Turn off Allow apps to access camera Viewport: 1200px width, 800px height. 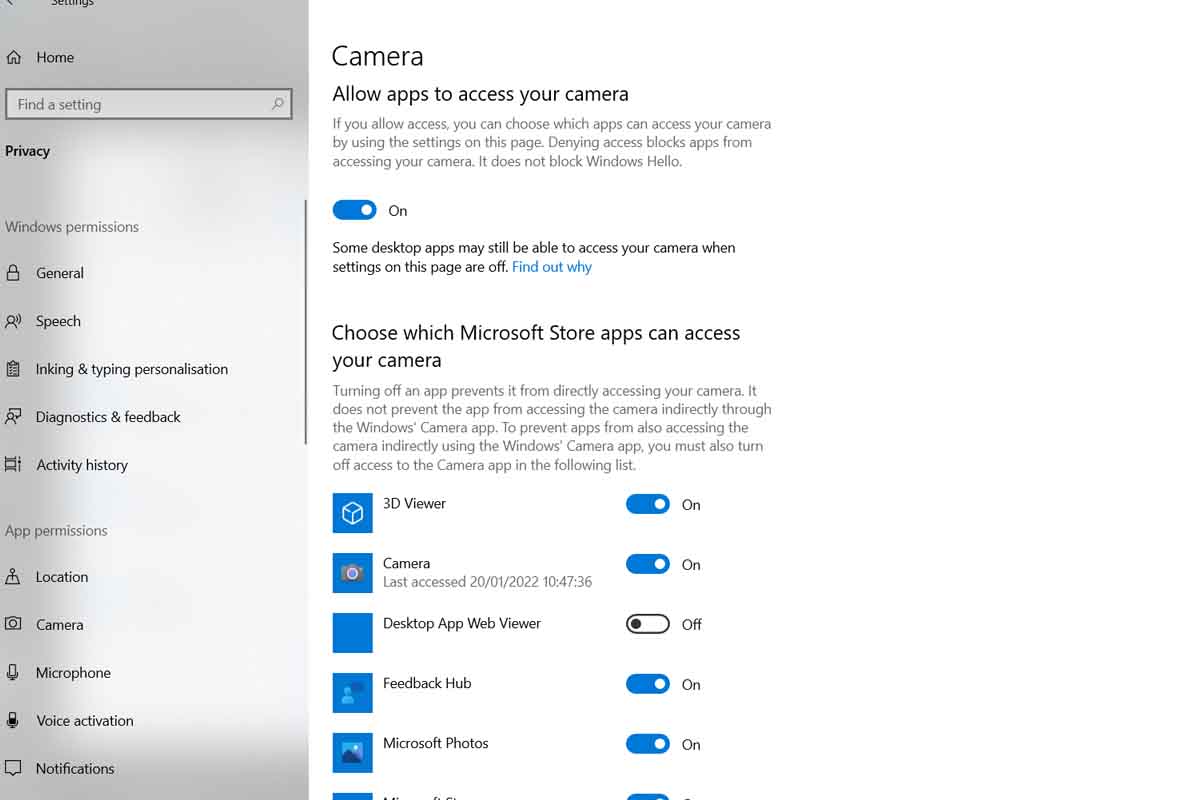(354, 210)
